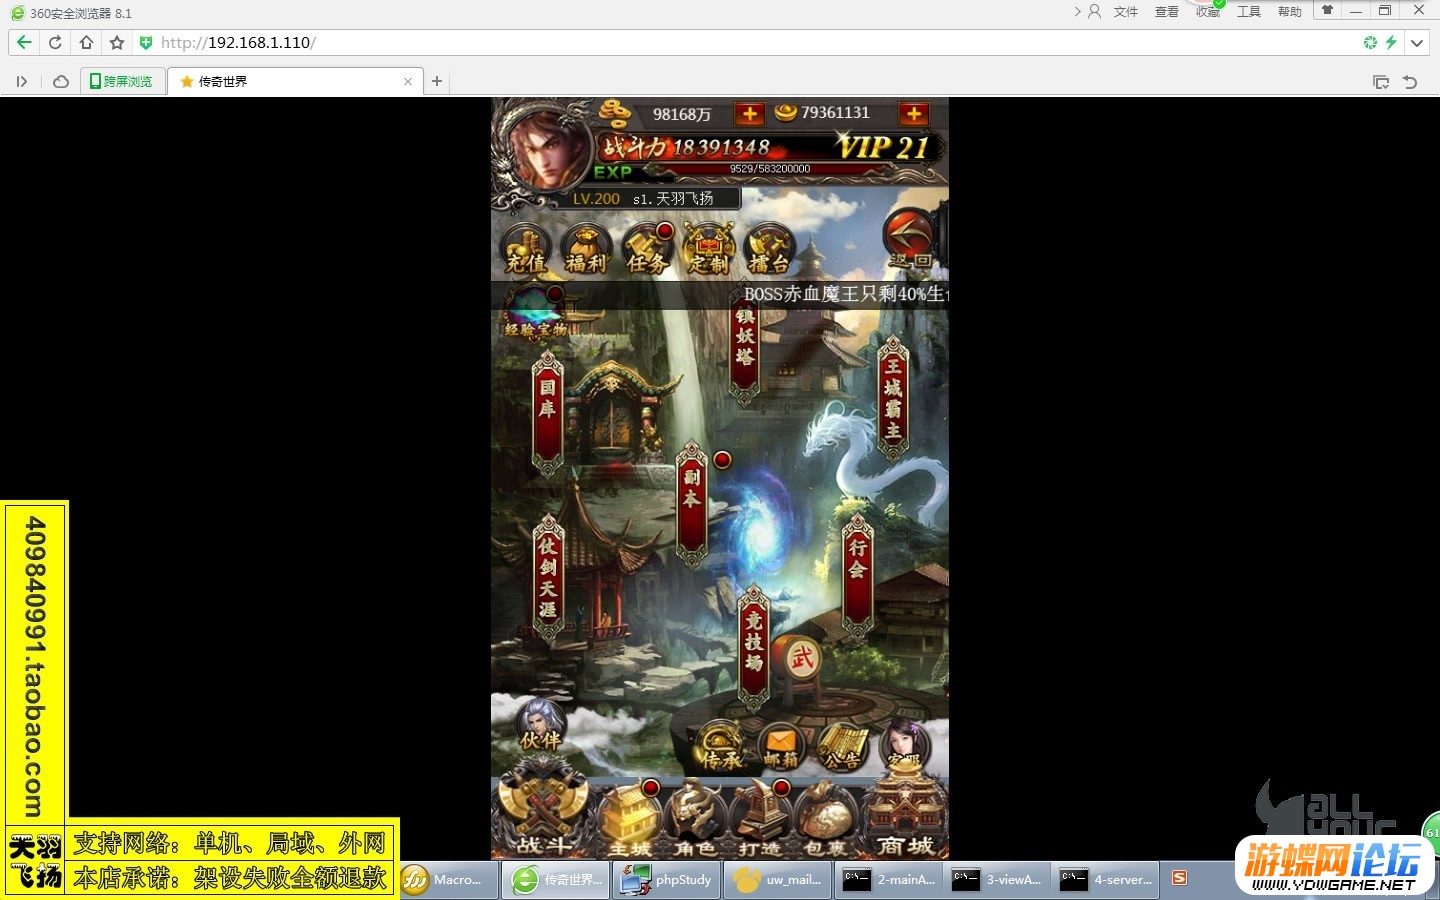Click the red 返回 back arrow
The image size is (1440, 900).
911,240
